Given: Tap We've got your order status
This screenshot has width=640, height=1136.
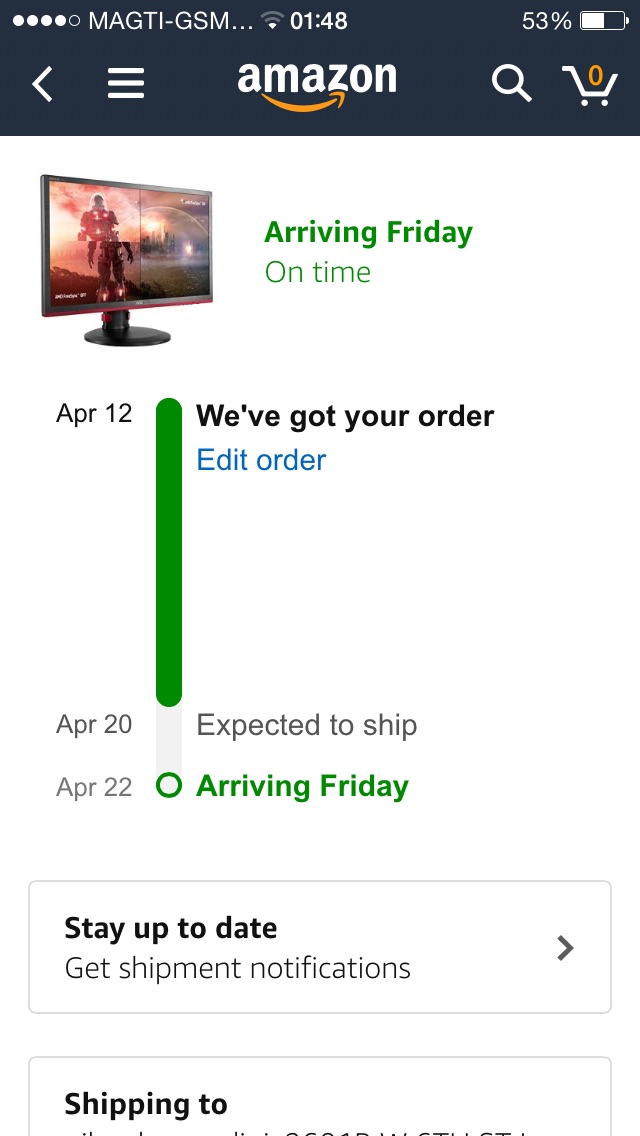Looking at the screenshot, I should 345,416.
